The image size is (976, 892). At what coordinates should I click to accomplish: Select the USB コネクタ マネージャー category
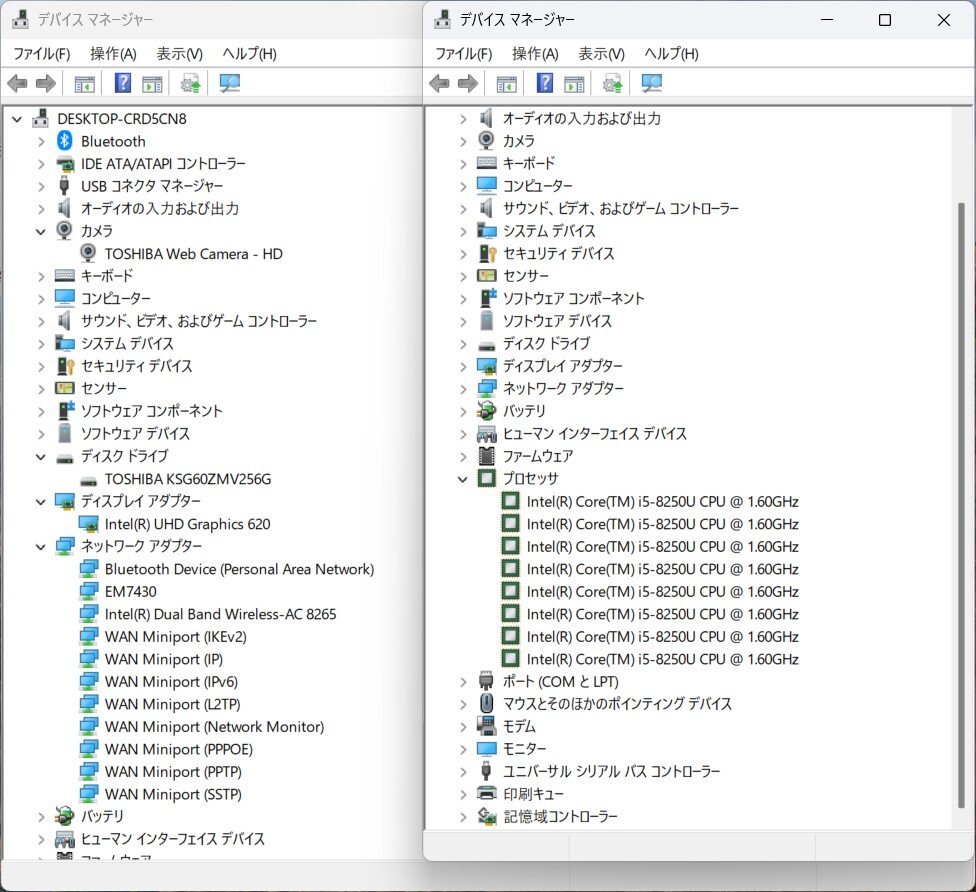(x=152, y=186)
